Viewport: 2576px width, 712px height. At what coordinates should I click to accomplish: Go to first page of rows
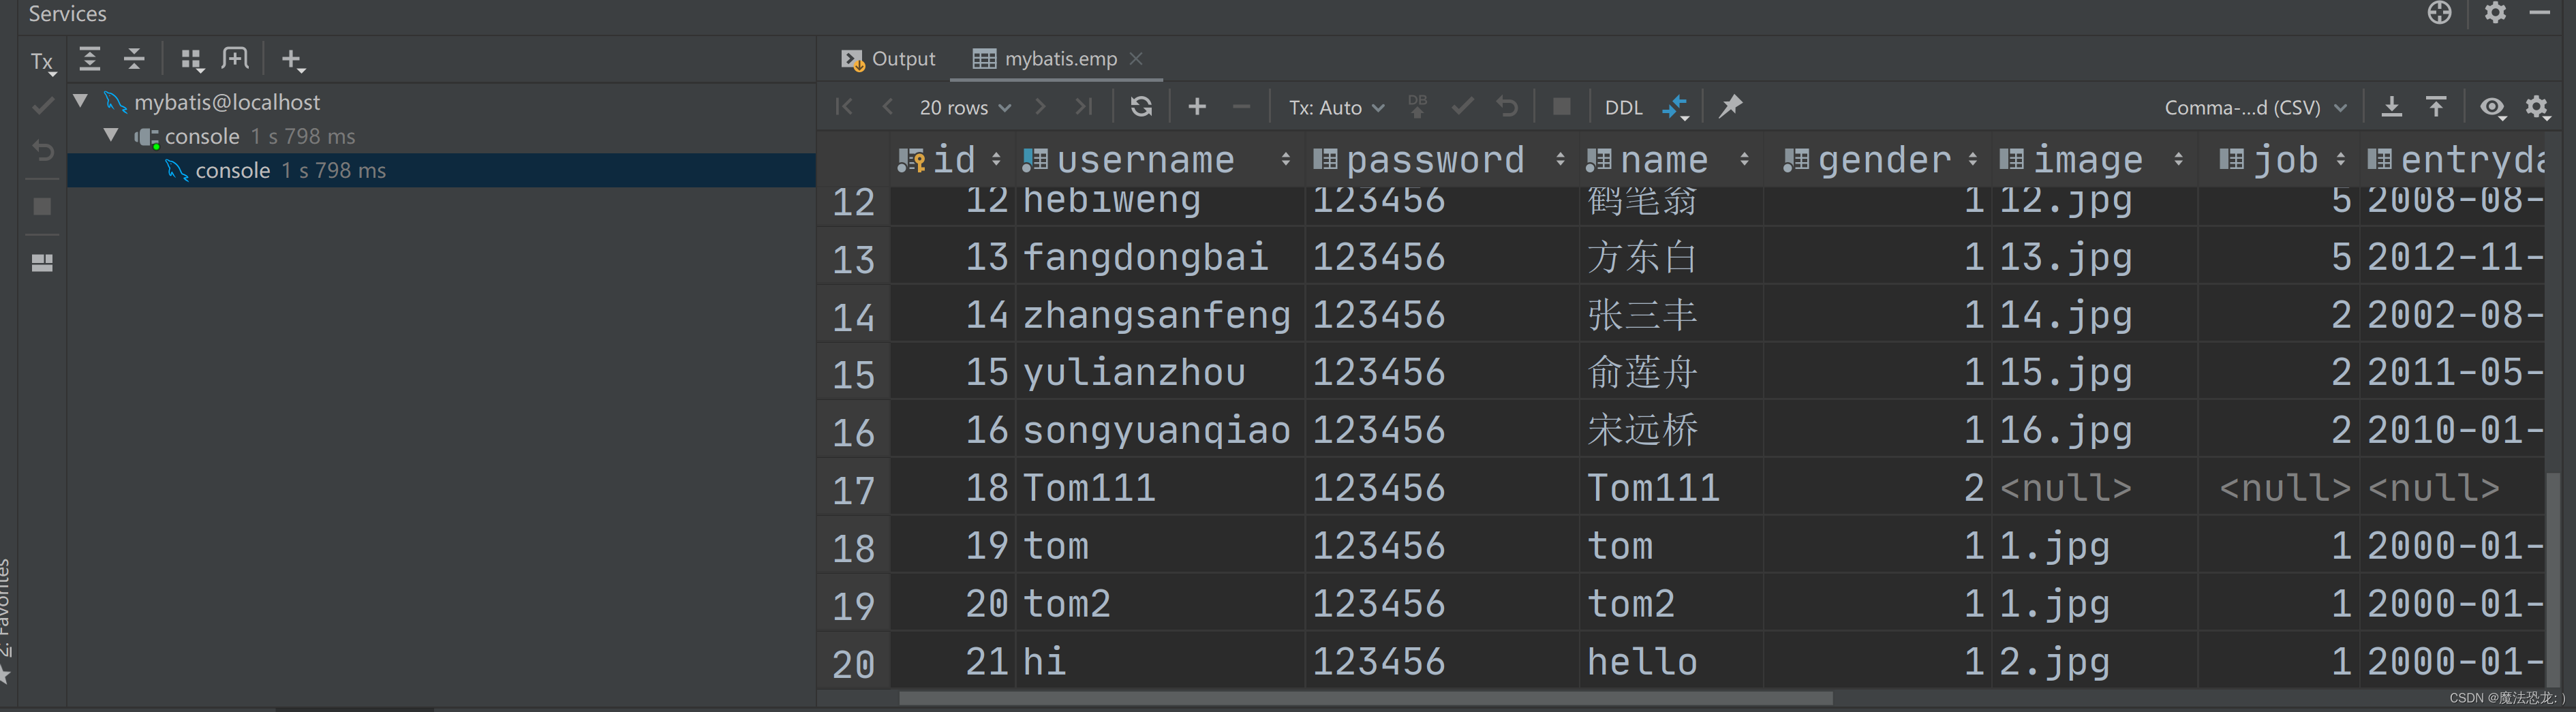(x=844, y=106)
